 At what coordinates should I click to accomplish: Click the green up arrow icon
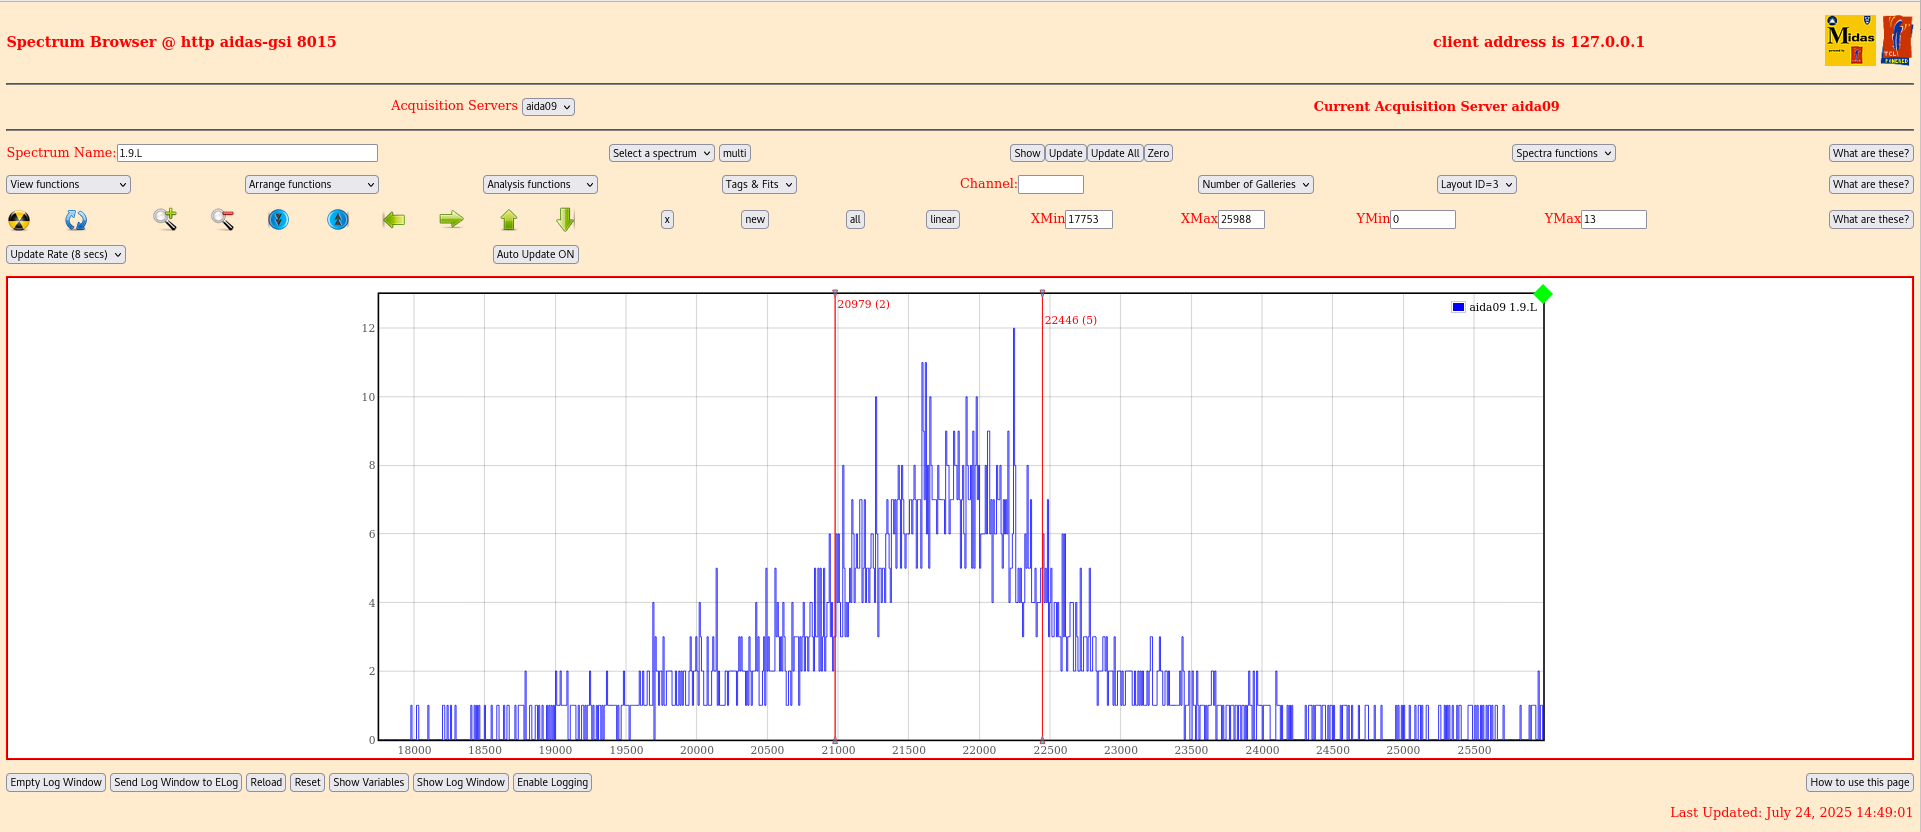click(x=509, y=219)
